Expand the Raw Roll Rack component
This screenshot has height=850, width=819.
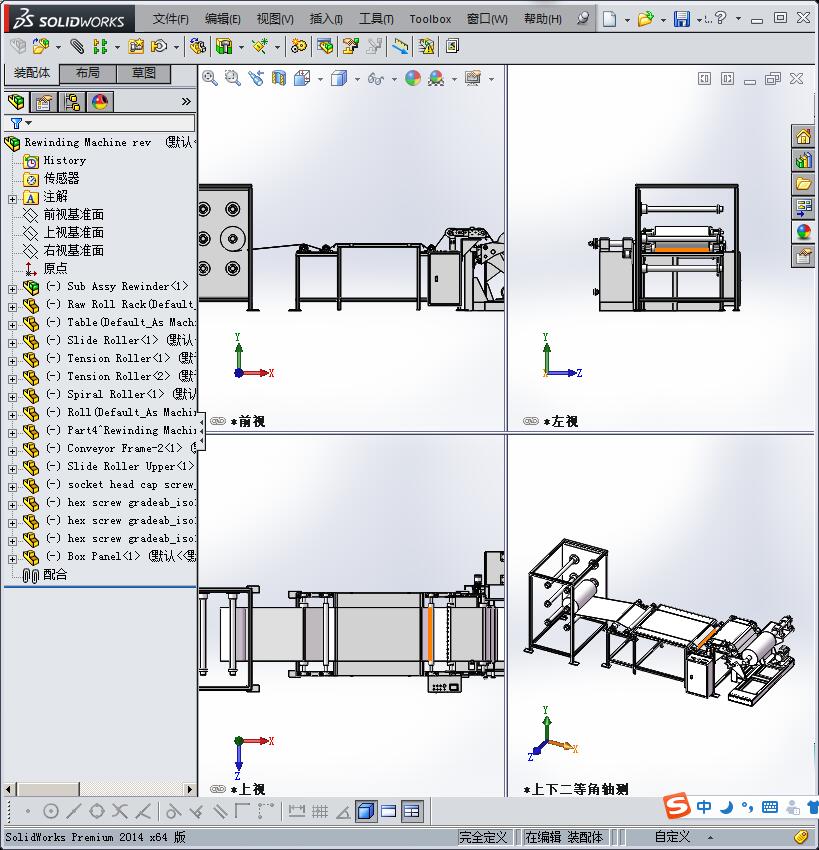[12, 307]
